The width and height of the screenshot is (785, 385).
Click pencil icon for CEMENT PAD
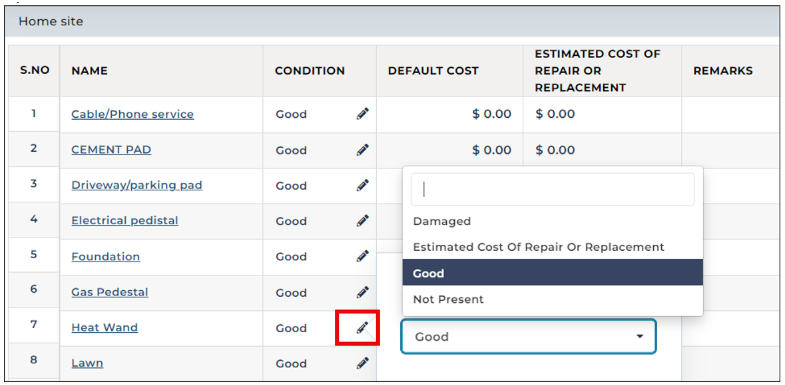[362, 150]
